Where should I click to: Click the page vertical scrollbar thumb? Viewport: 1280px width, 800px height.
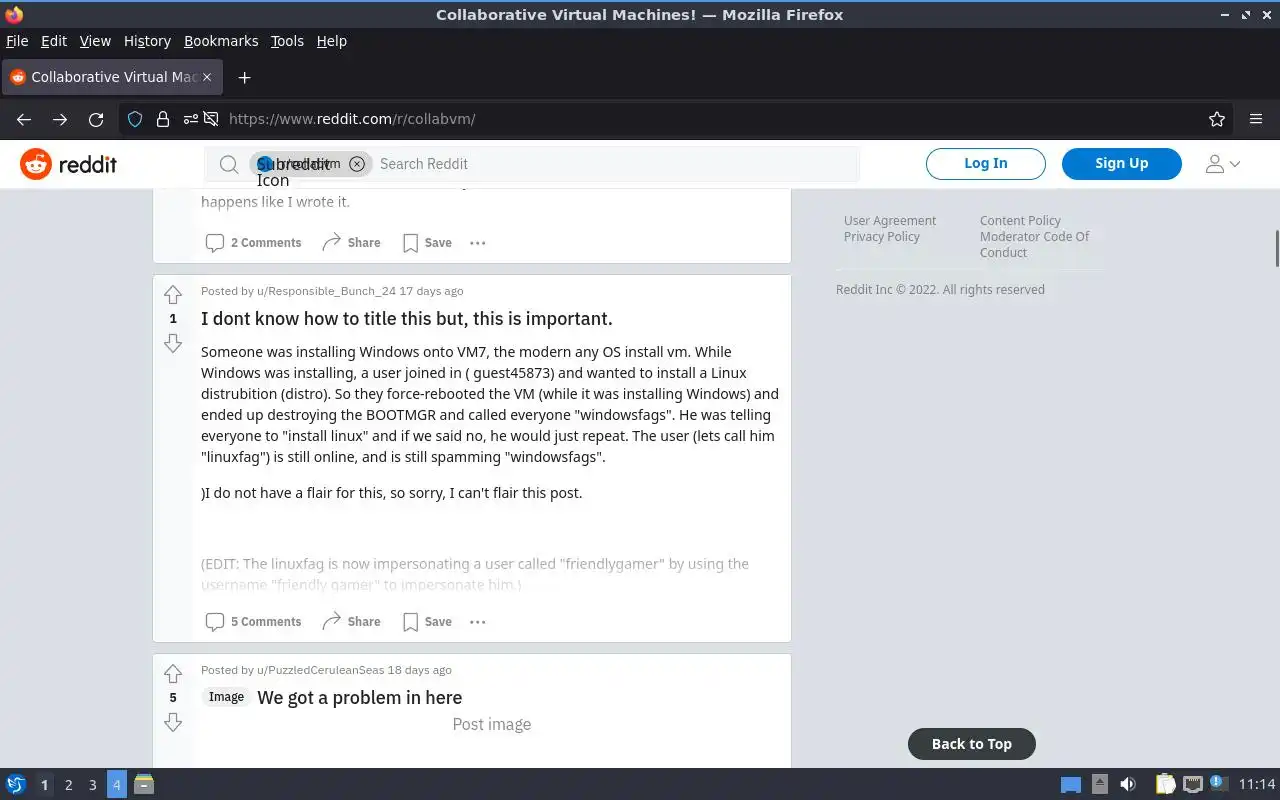1276,248
